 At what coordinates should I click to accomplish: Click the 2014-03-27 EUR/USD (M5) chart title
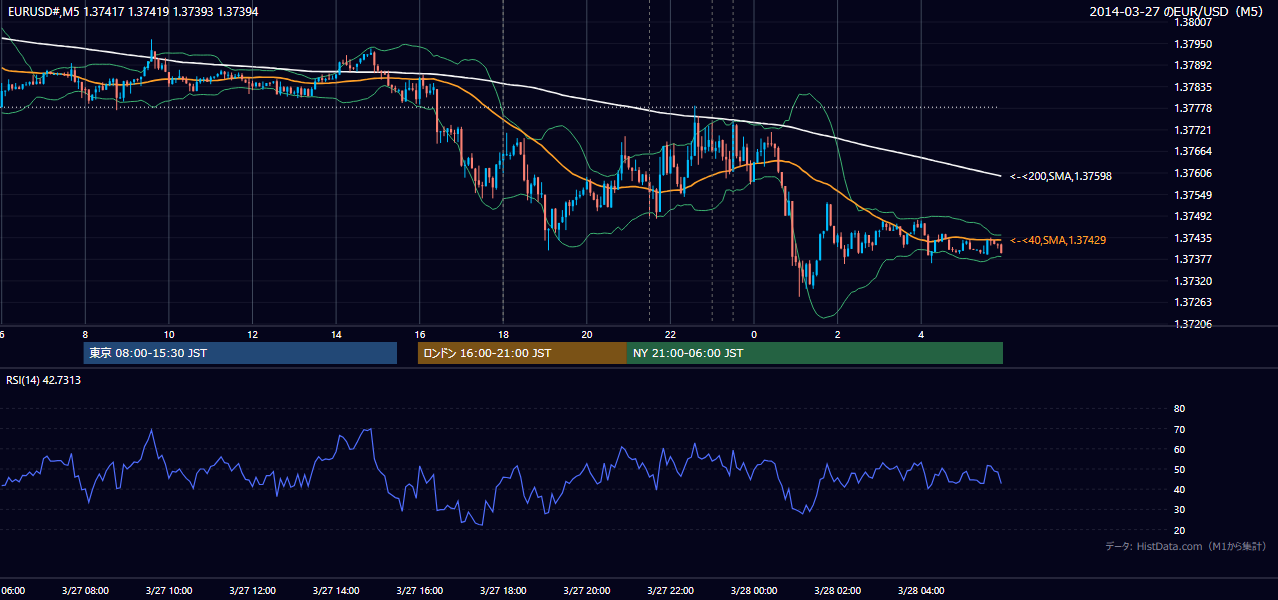click(1177, 11)
